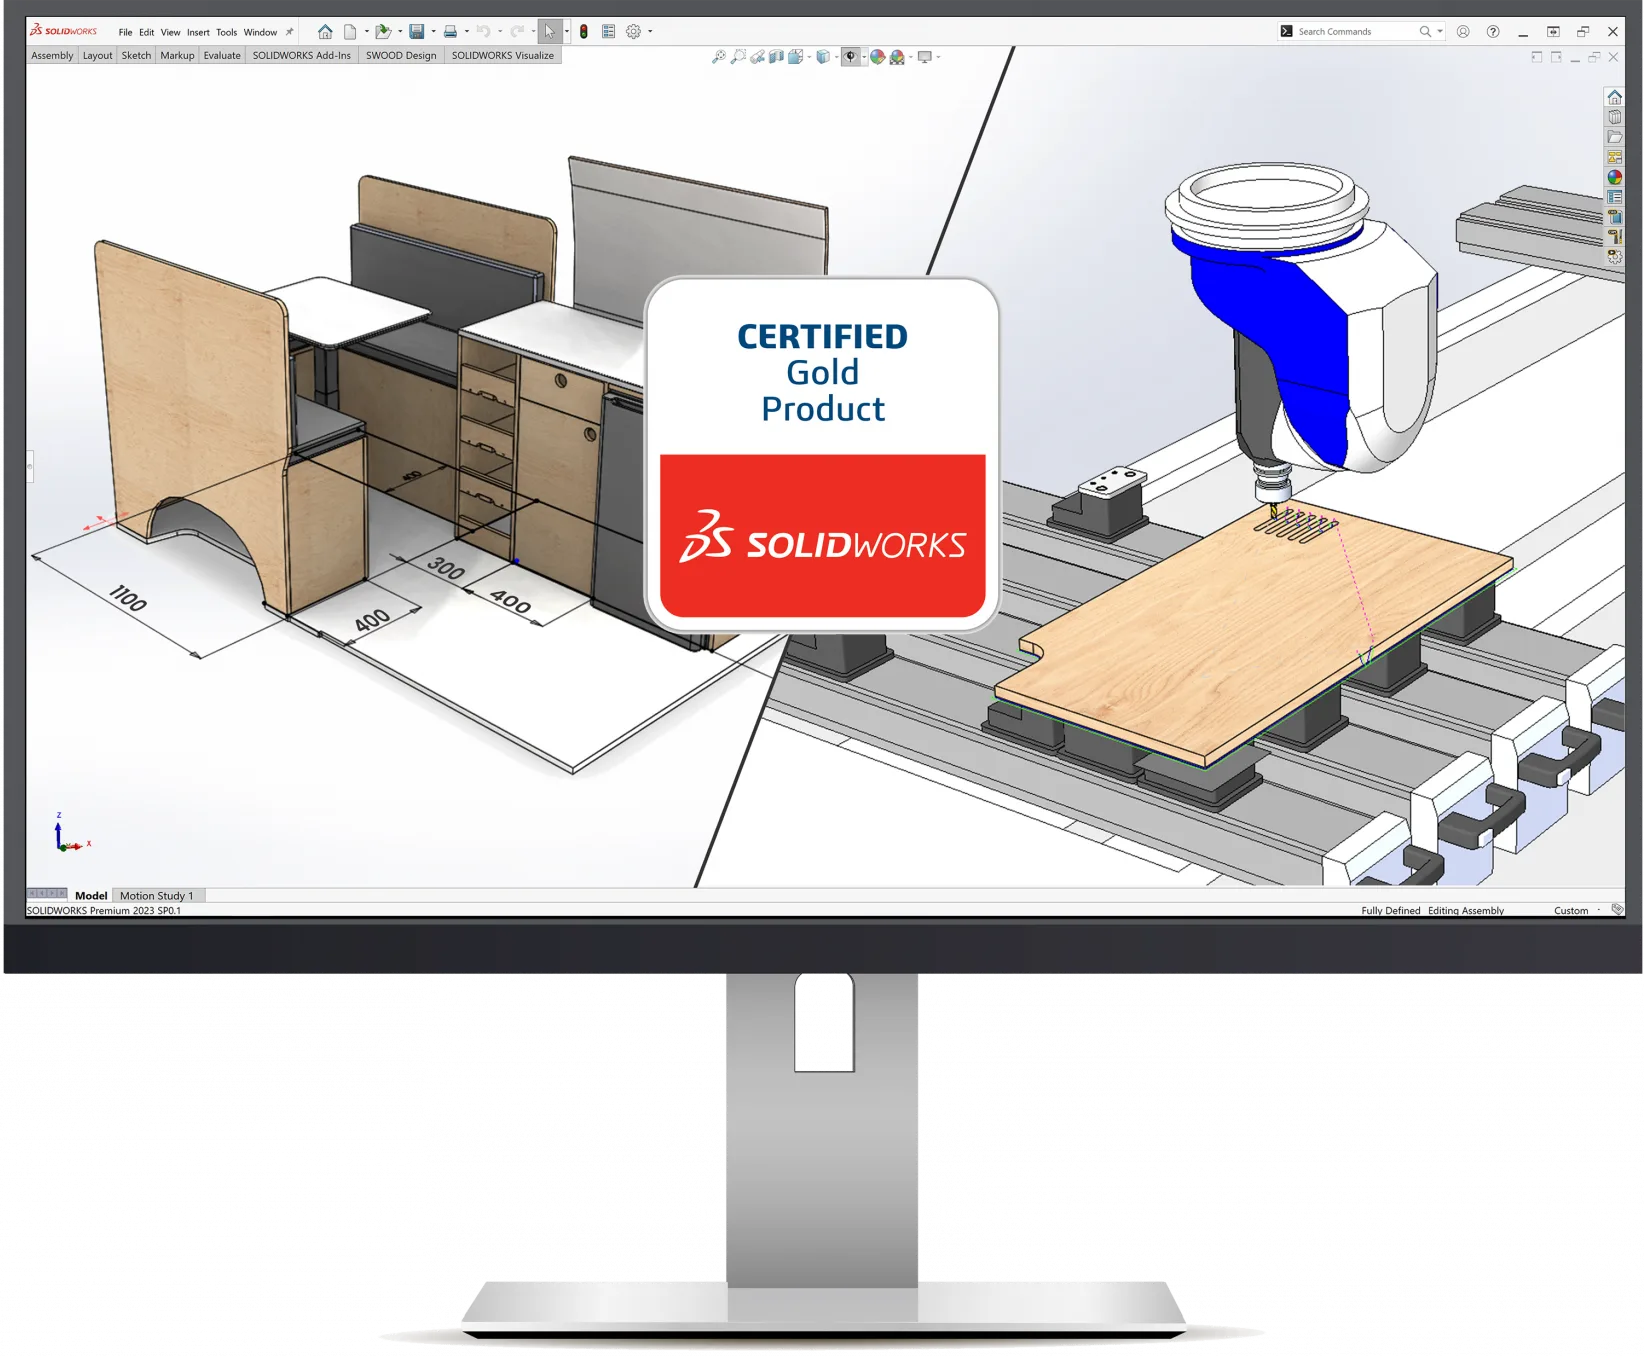Expand the New document dropdown arrow
The height and width of the screenshot is (1356, 1644).
366,32
